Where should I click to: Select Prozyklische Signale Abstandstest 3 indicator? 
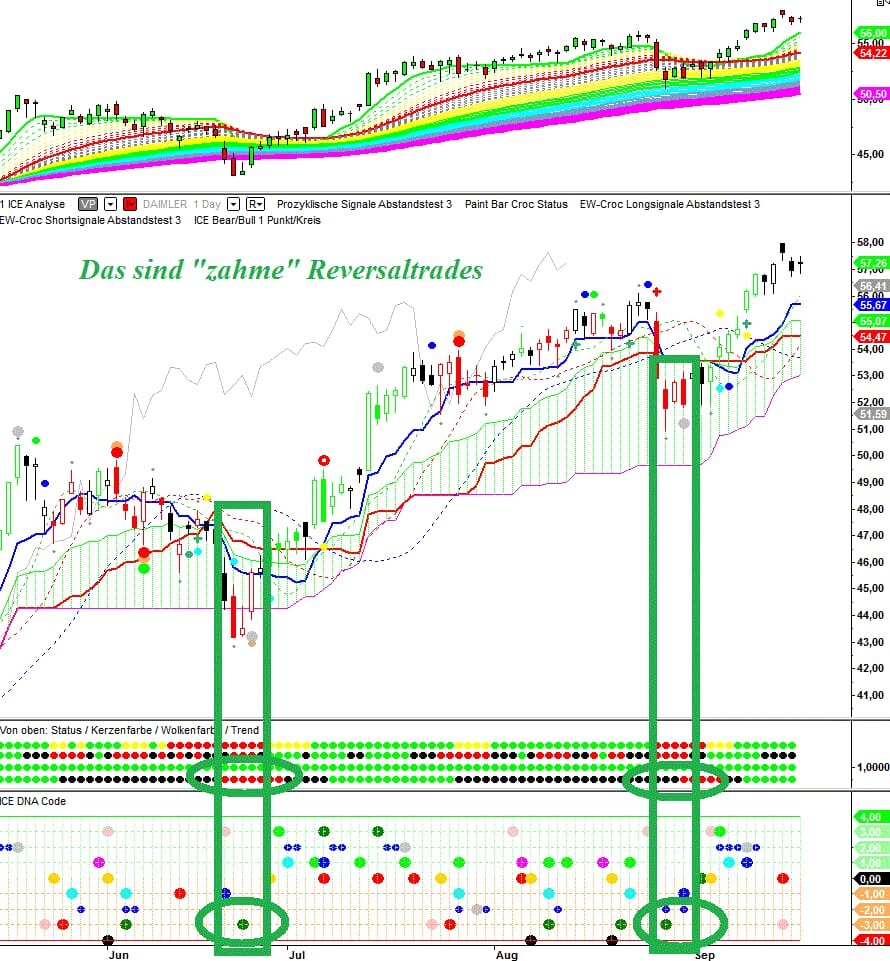coord(364,204)
